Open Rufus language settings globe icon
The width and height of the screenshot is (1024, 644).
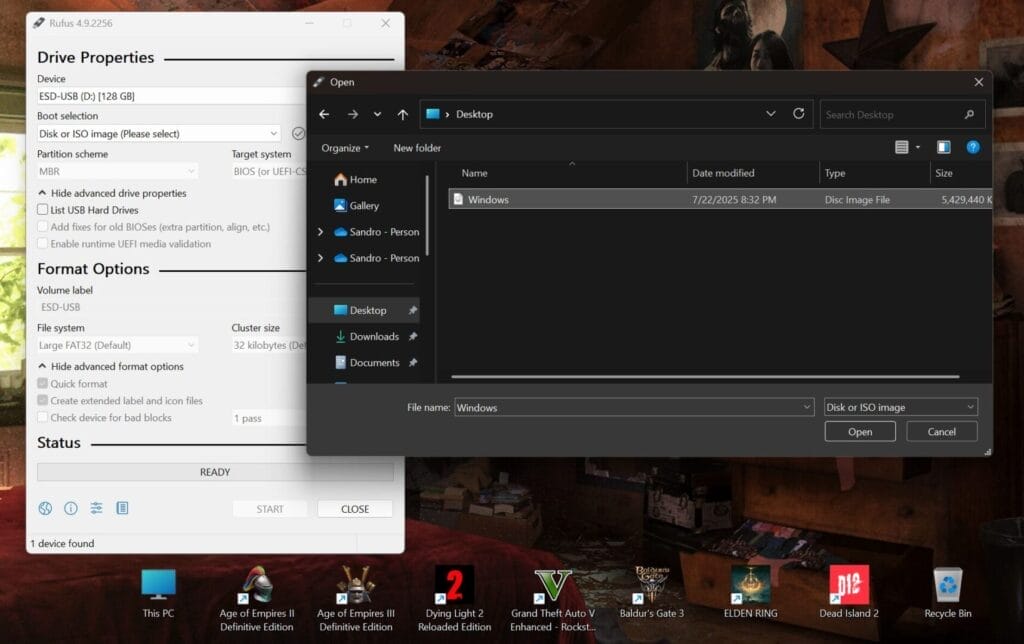[45, 508]
